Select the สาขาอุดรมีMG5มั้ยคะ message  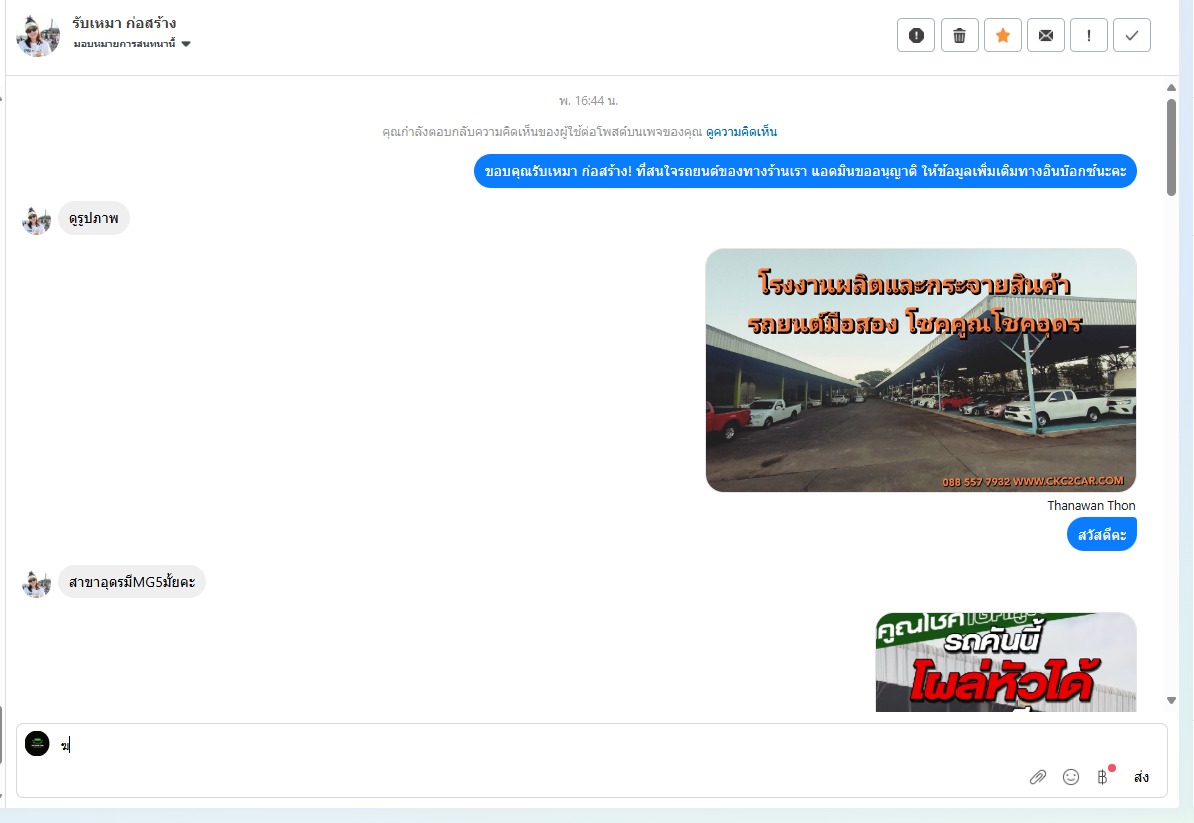pyautogui.click(x=132, y=582)
